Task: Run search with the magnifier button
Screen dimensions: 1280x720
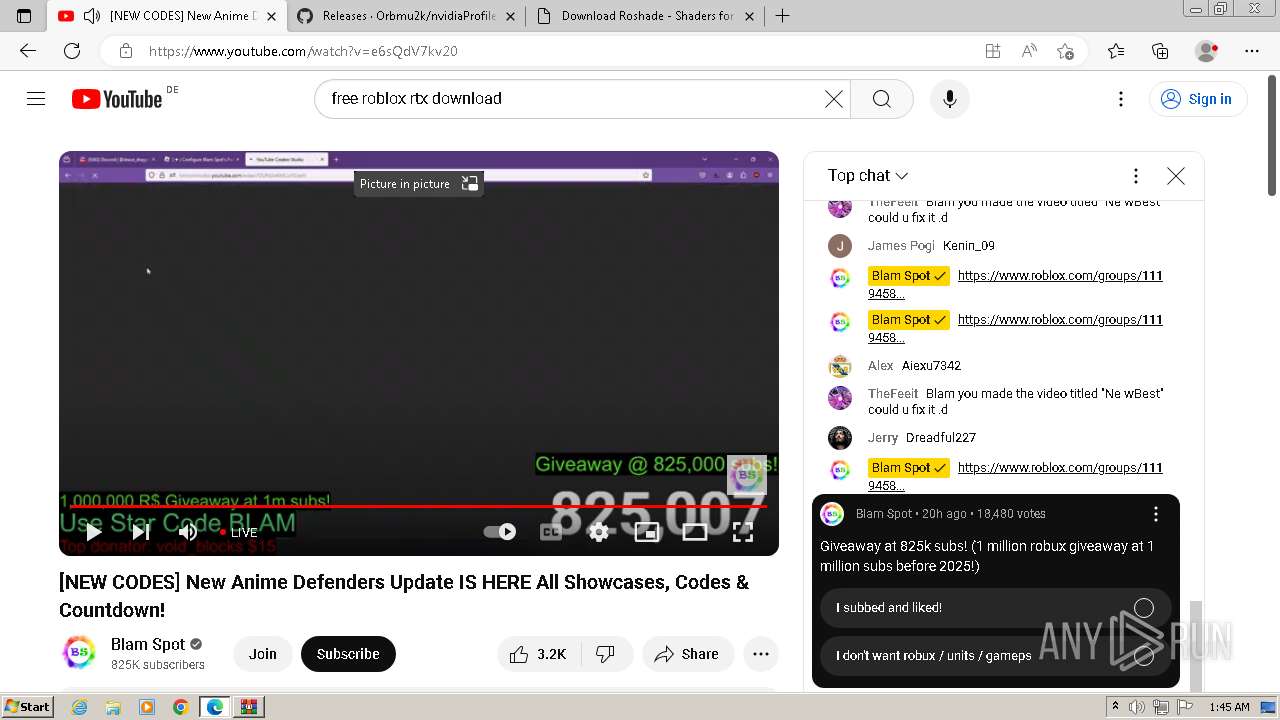Action: click(881, 98)
